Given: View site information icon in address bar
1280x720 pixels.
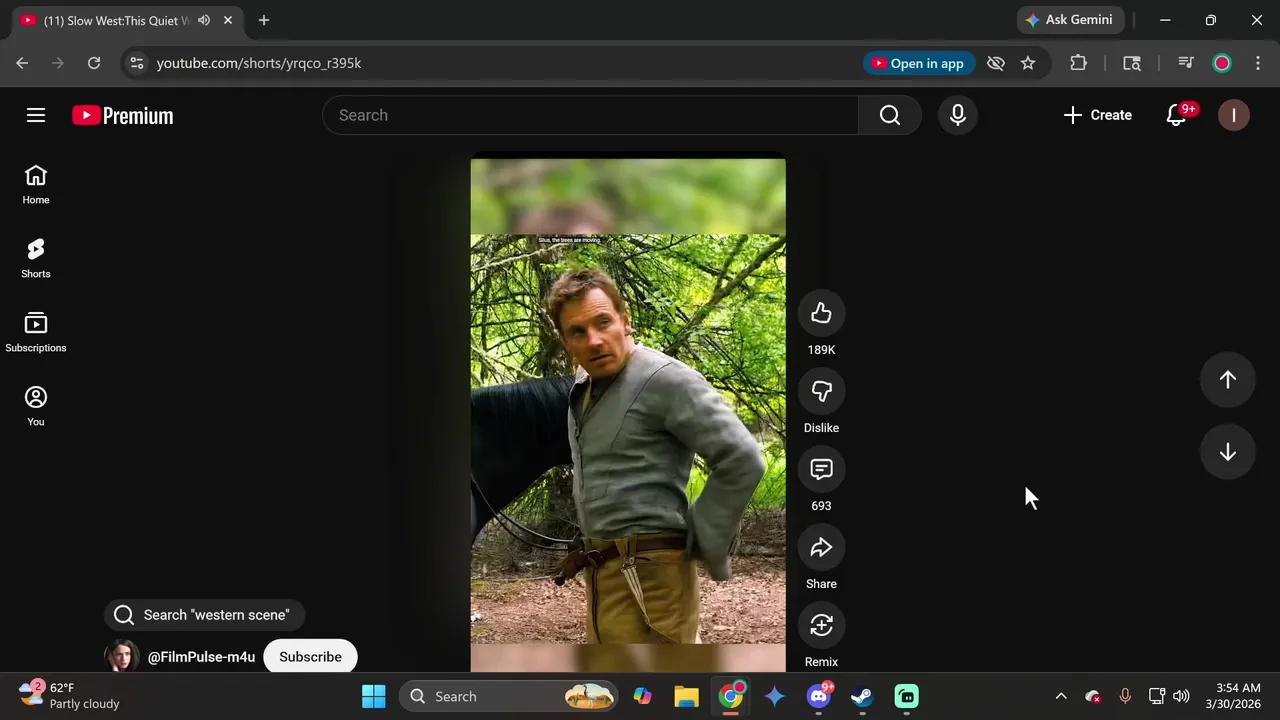Looking at the screenshot, I should coord(137,63).
